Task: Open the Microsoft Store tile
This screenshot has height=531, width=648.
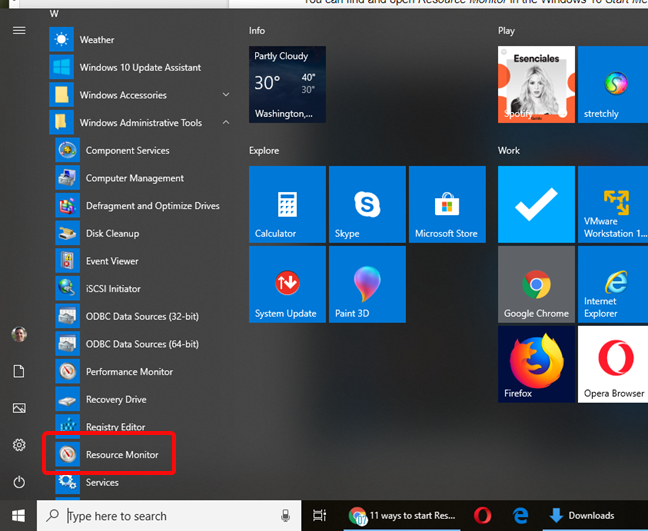Action: [447, 204]
